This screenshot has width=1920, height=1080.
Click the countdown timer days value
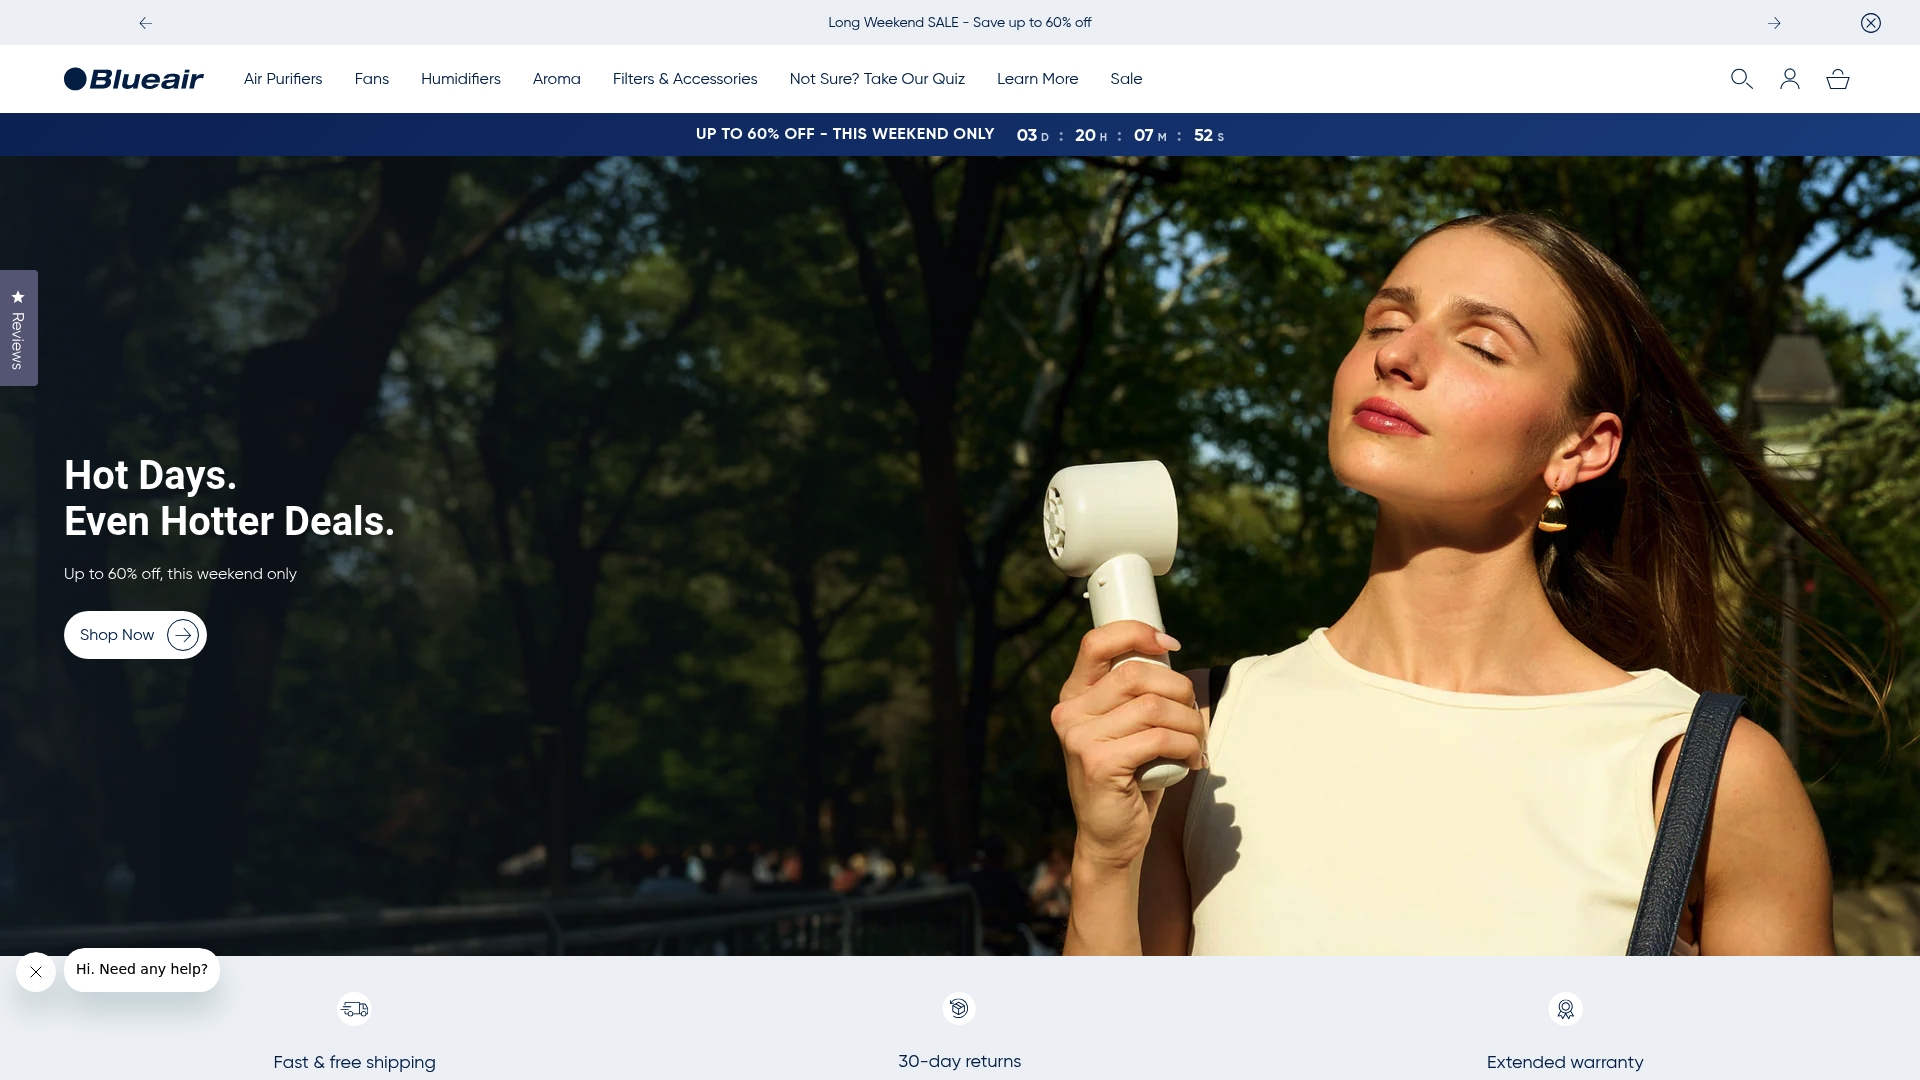1027,135
